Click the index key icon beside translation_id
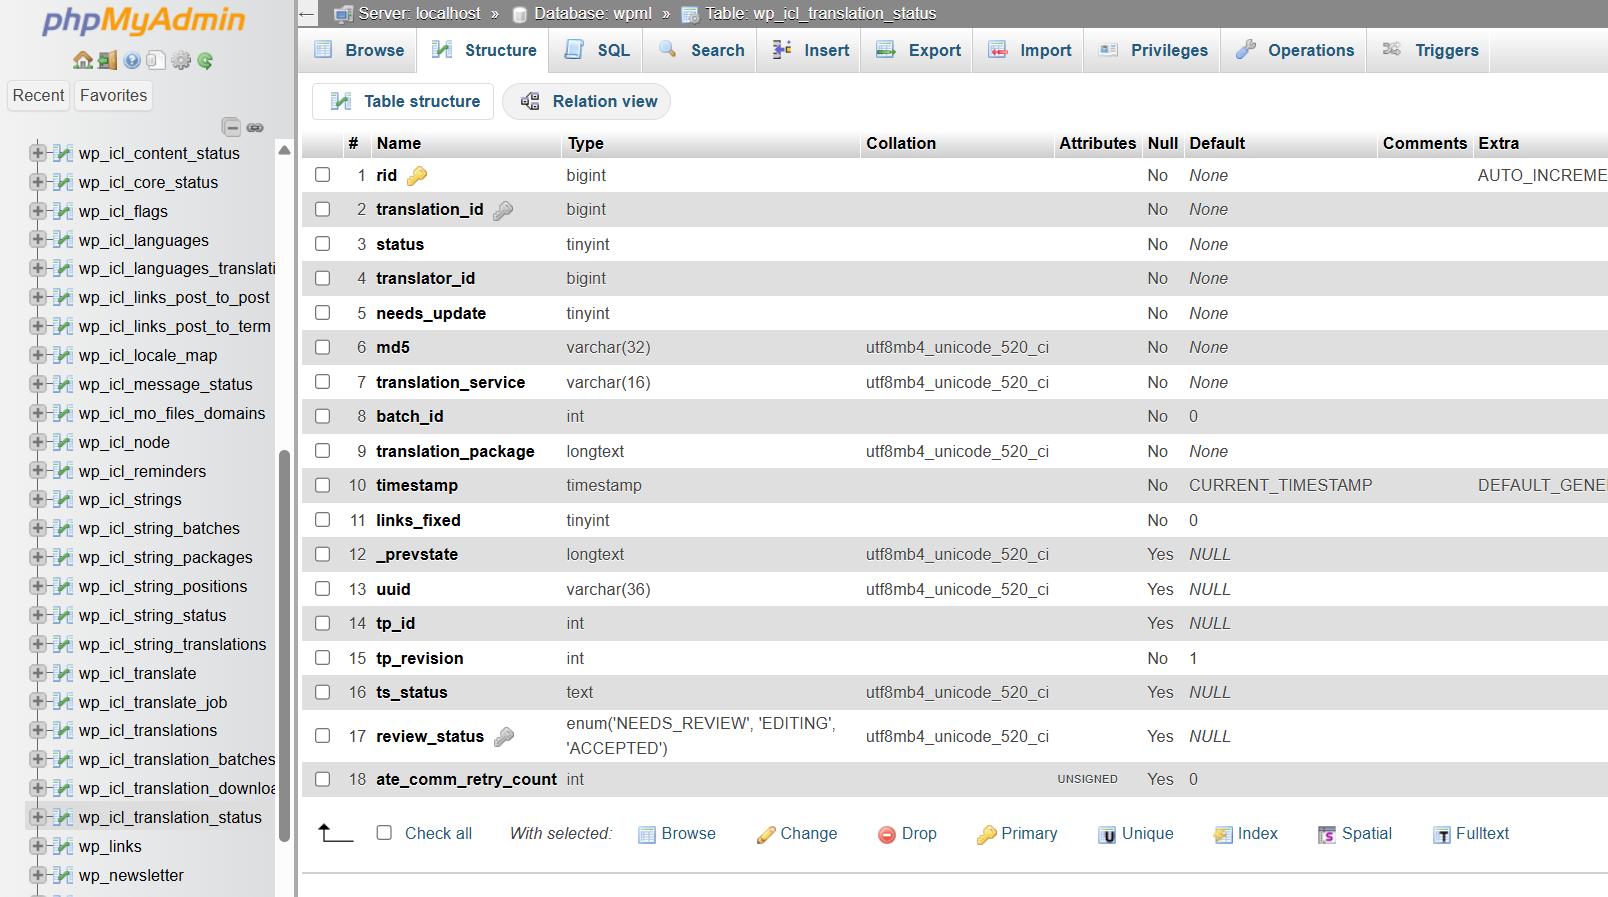The image size is (1608, 897). (503, 210)
